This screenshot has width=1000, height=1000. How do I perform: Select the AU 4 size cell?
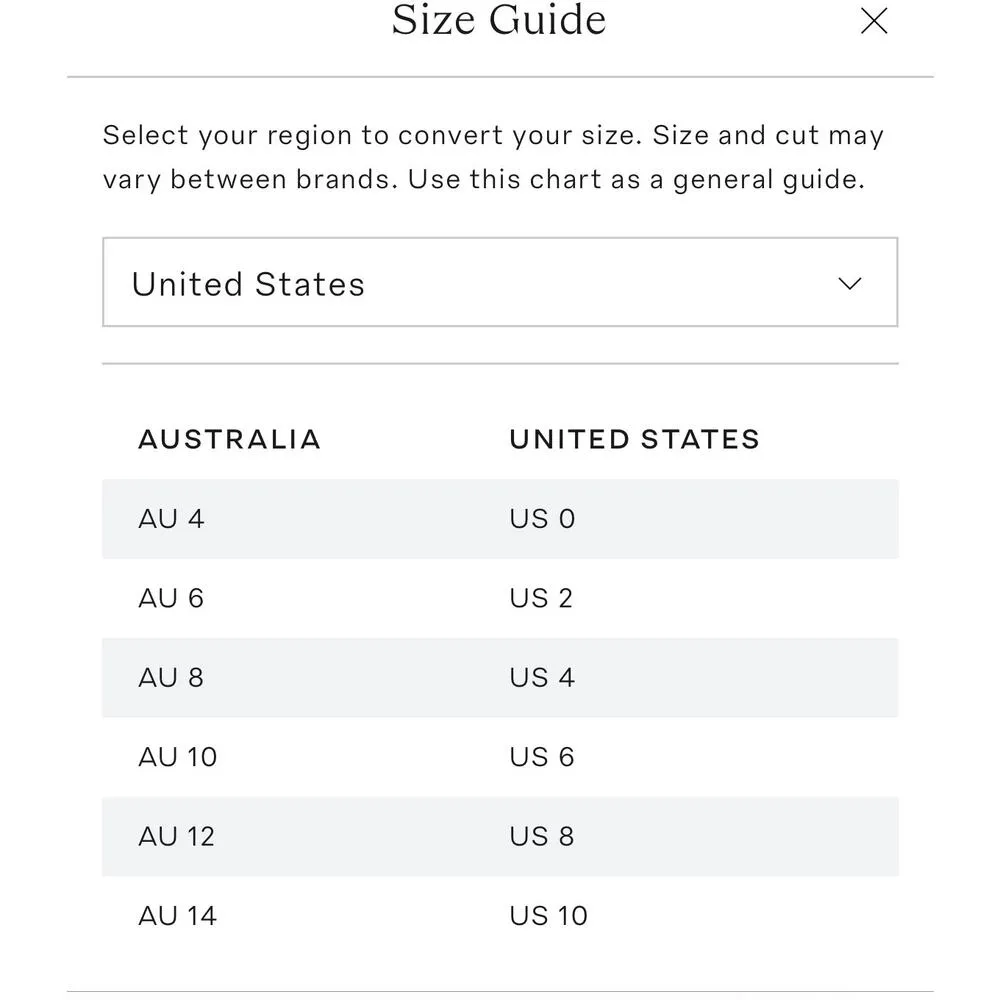click(171, 519)
